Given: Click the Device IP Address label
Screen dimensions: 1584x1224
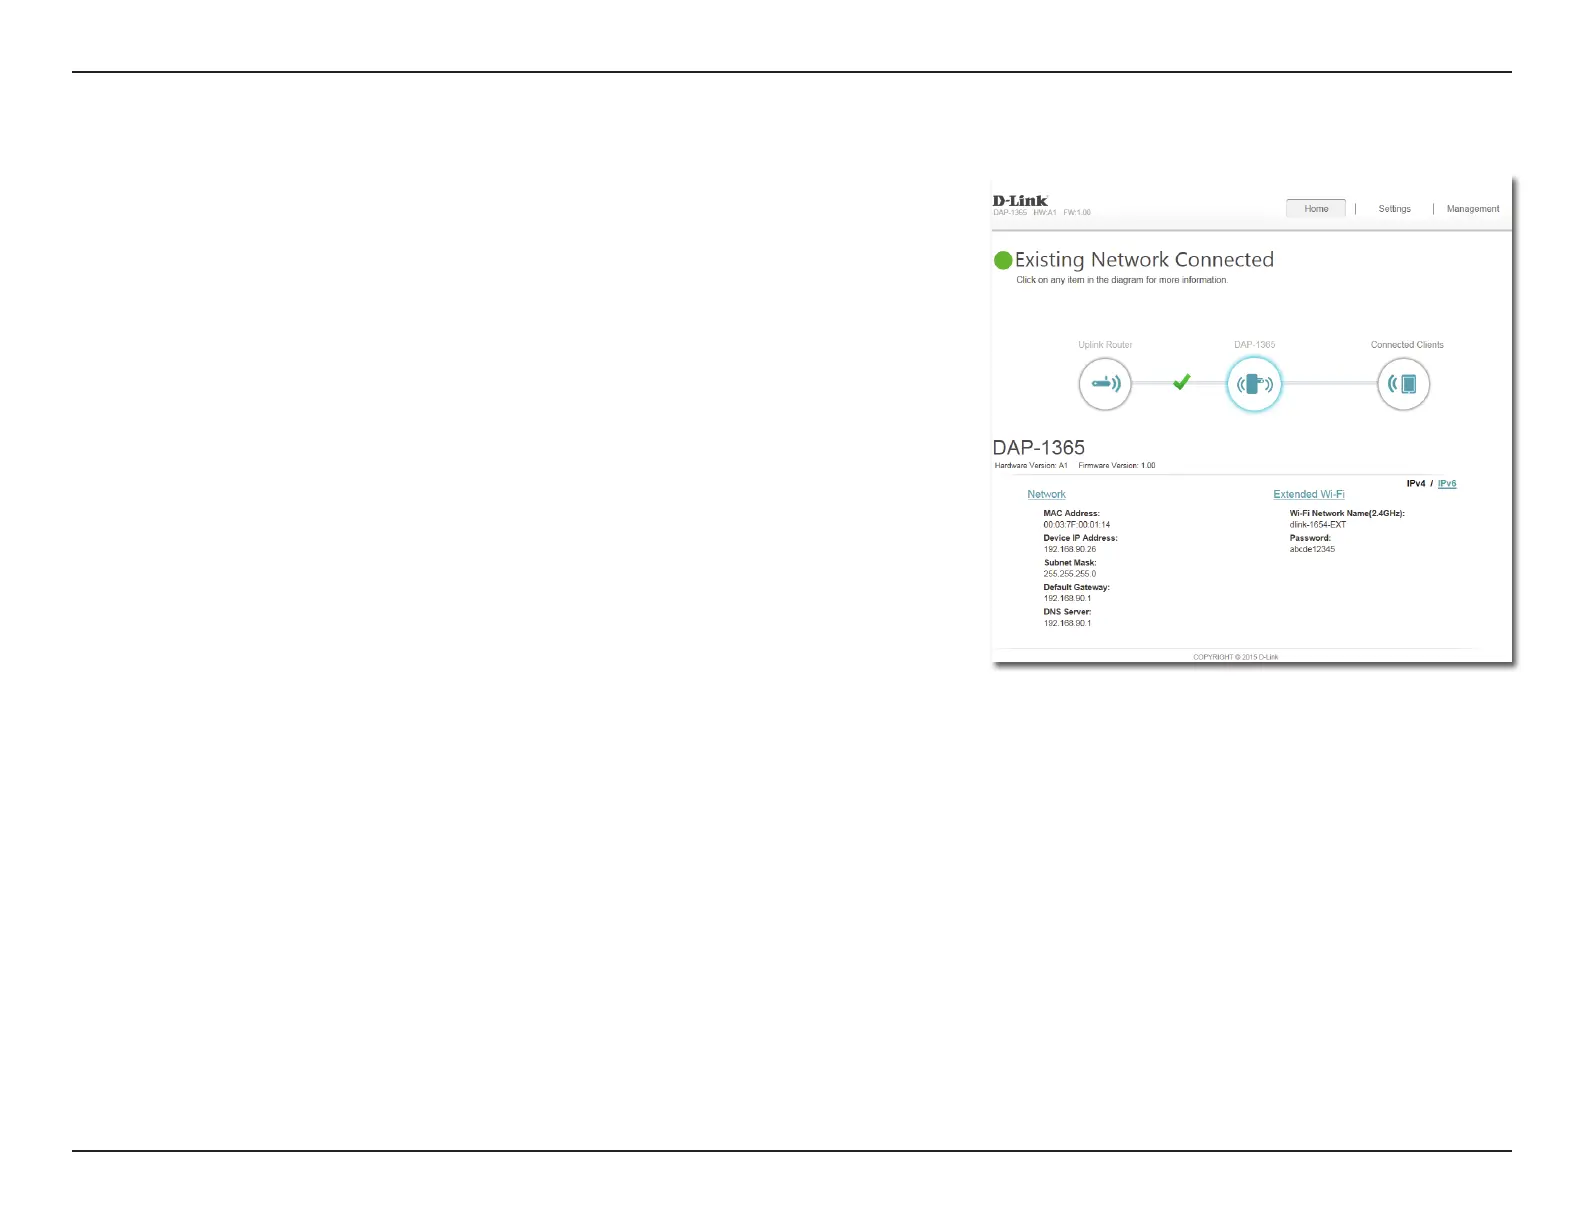Looking at the screenshot, I should (x=1080, y=538).
